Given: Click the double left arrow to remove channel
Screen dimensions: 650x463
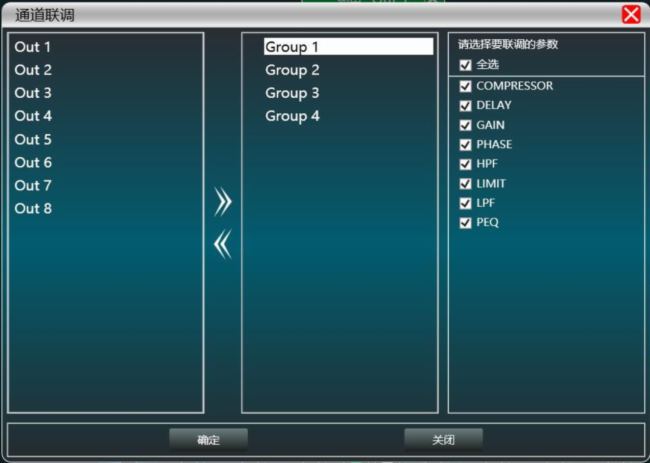Looking at the screenshot, I should (223, 244).
